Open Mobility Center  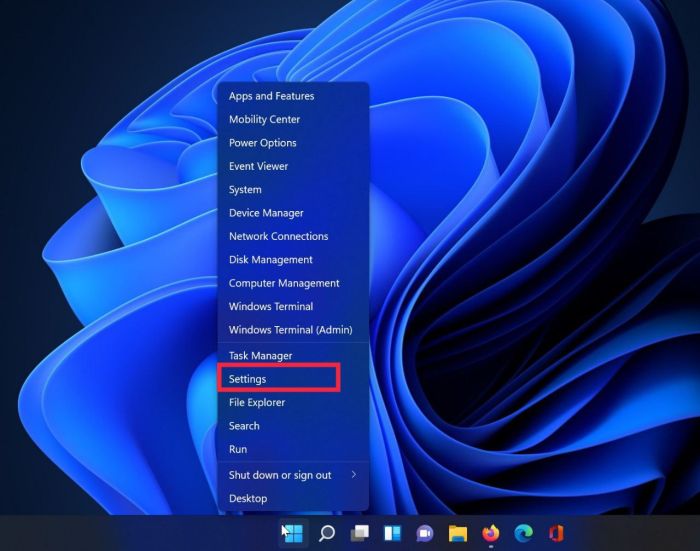[293, 119]
